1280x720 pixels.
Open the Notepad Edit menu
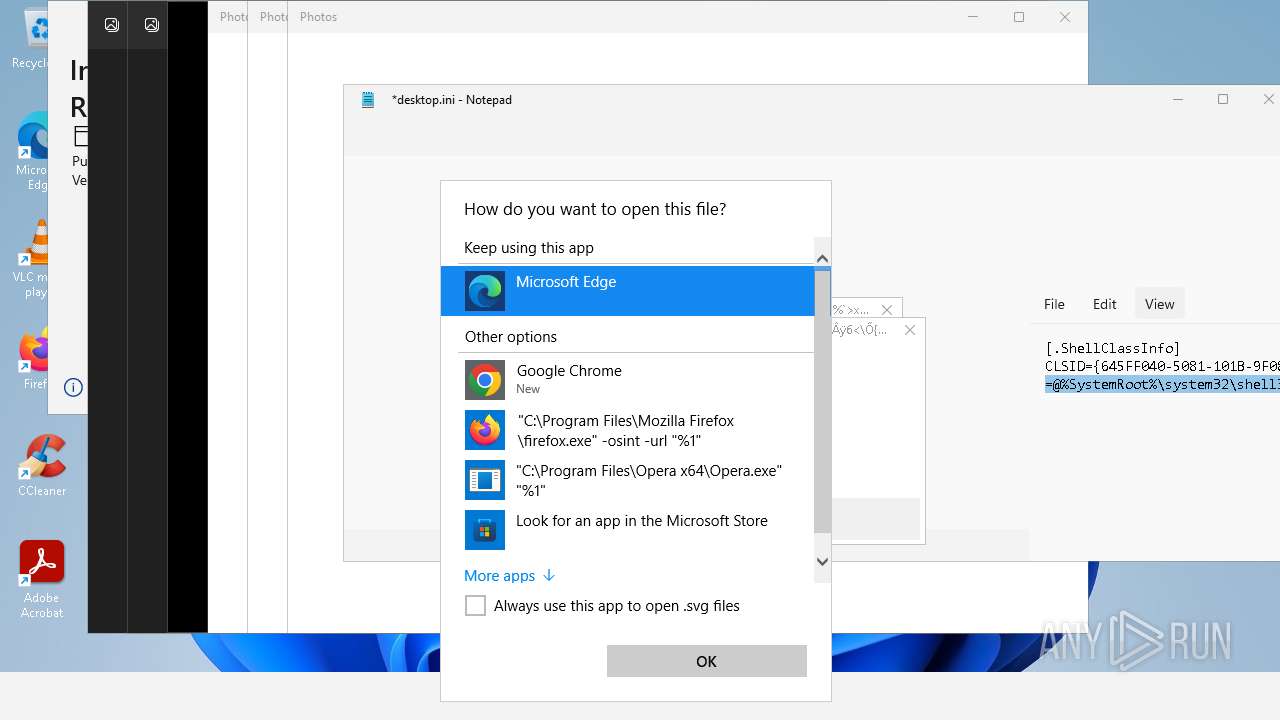pyautogui.click(x=1104, y=304)
